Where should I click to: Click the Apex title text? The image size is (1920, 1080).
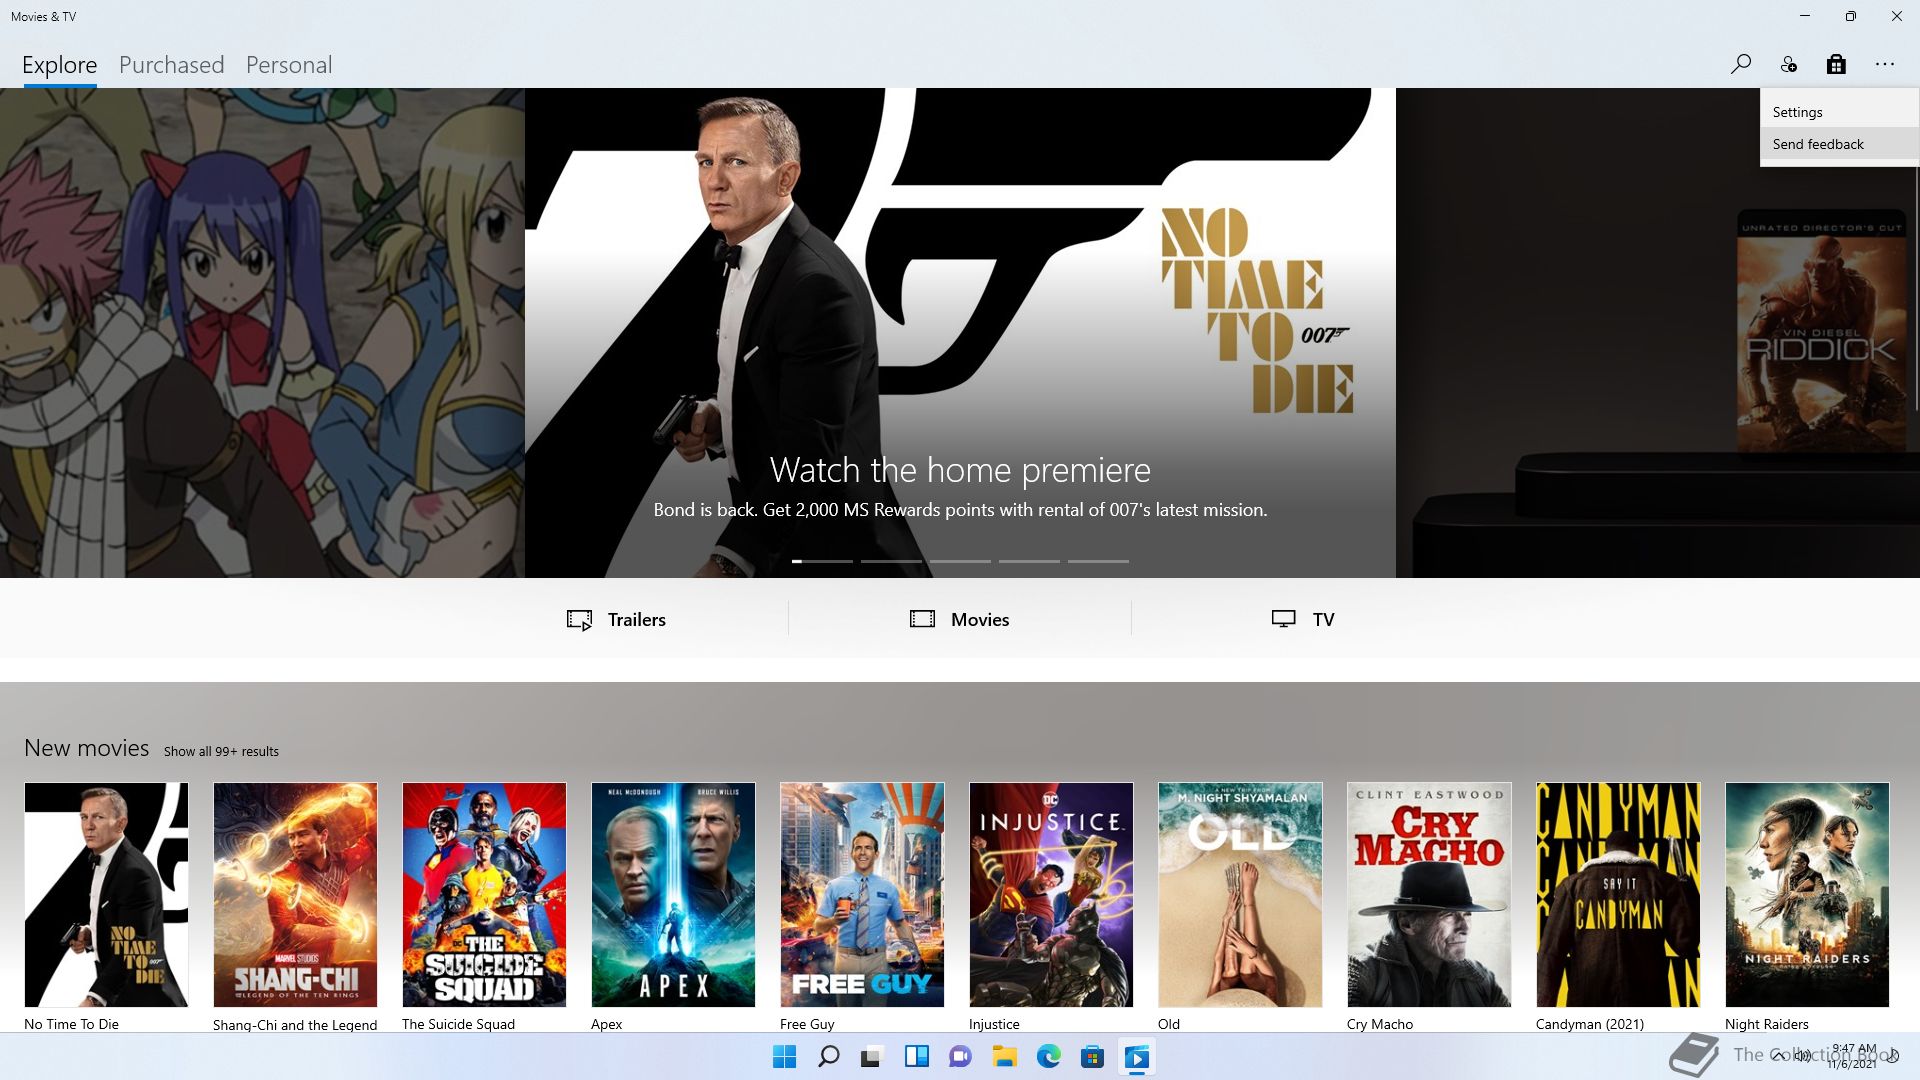606,1024
